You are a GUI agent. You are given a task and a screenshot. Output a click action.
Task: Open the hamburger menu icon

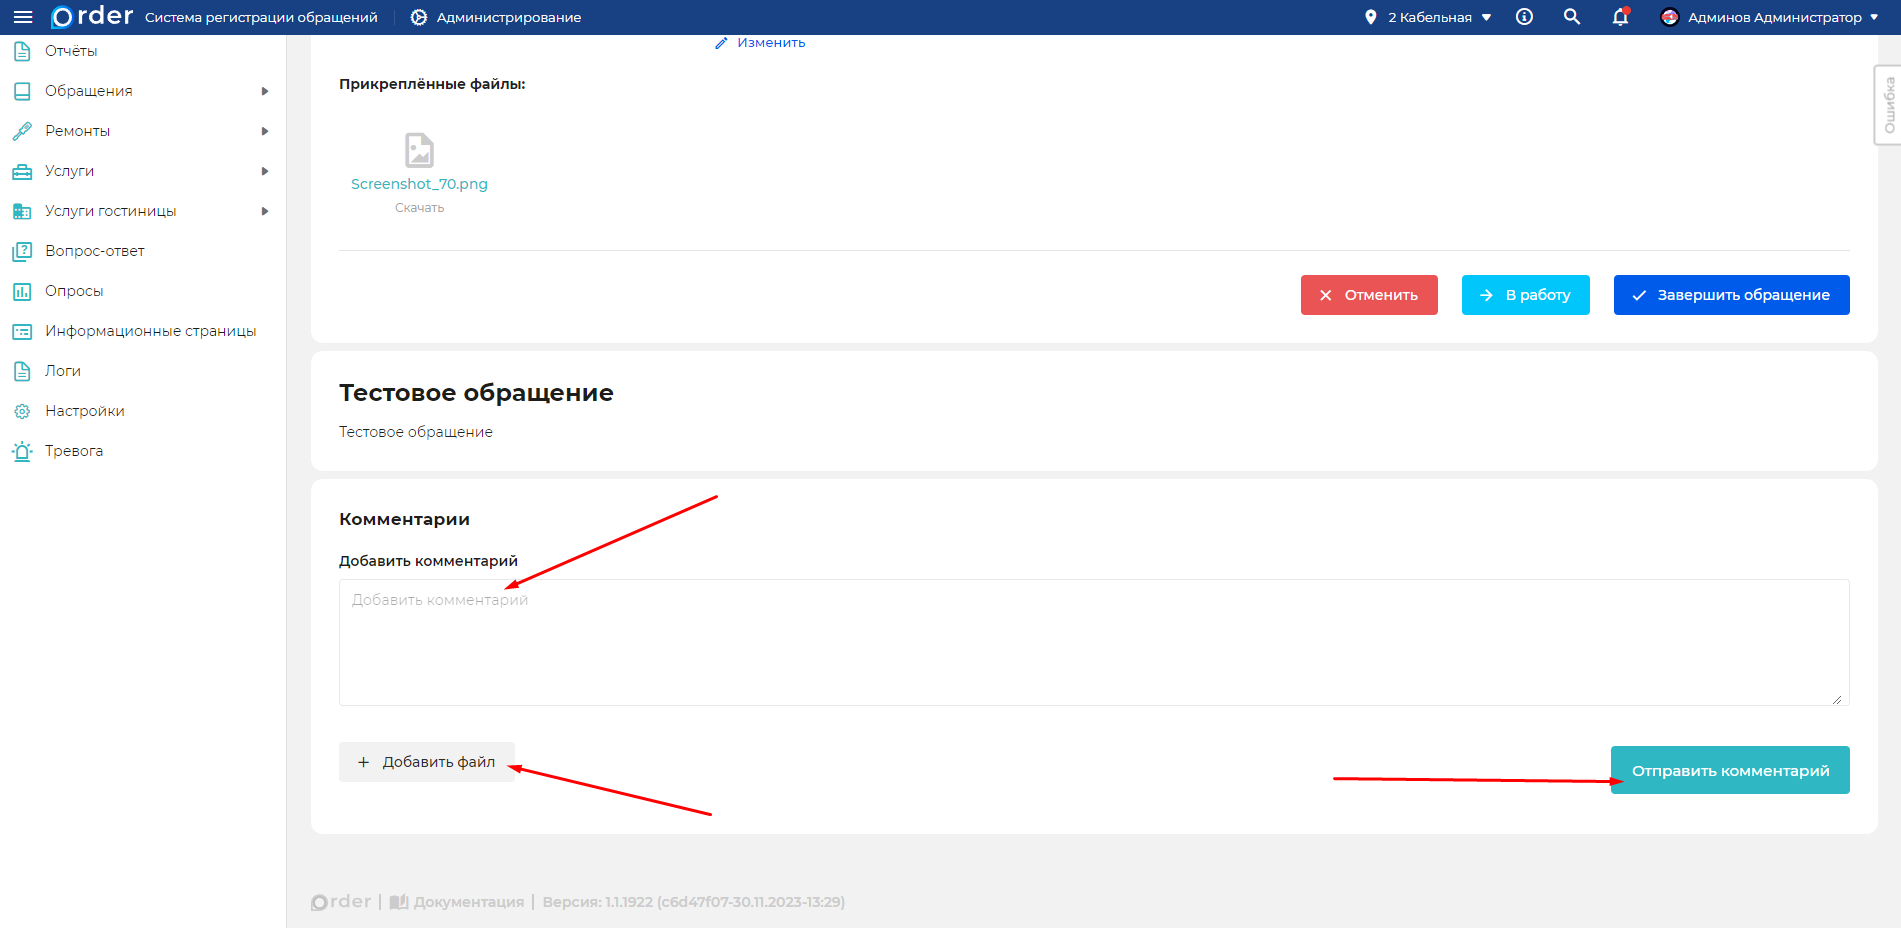[23, 17]
